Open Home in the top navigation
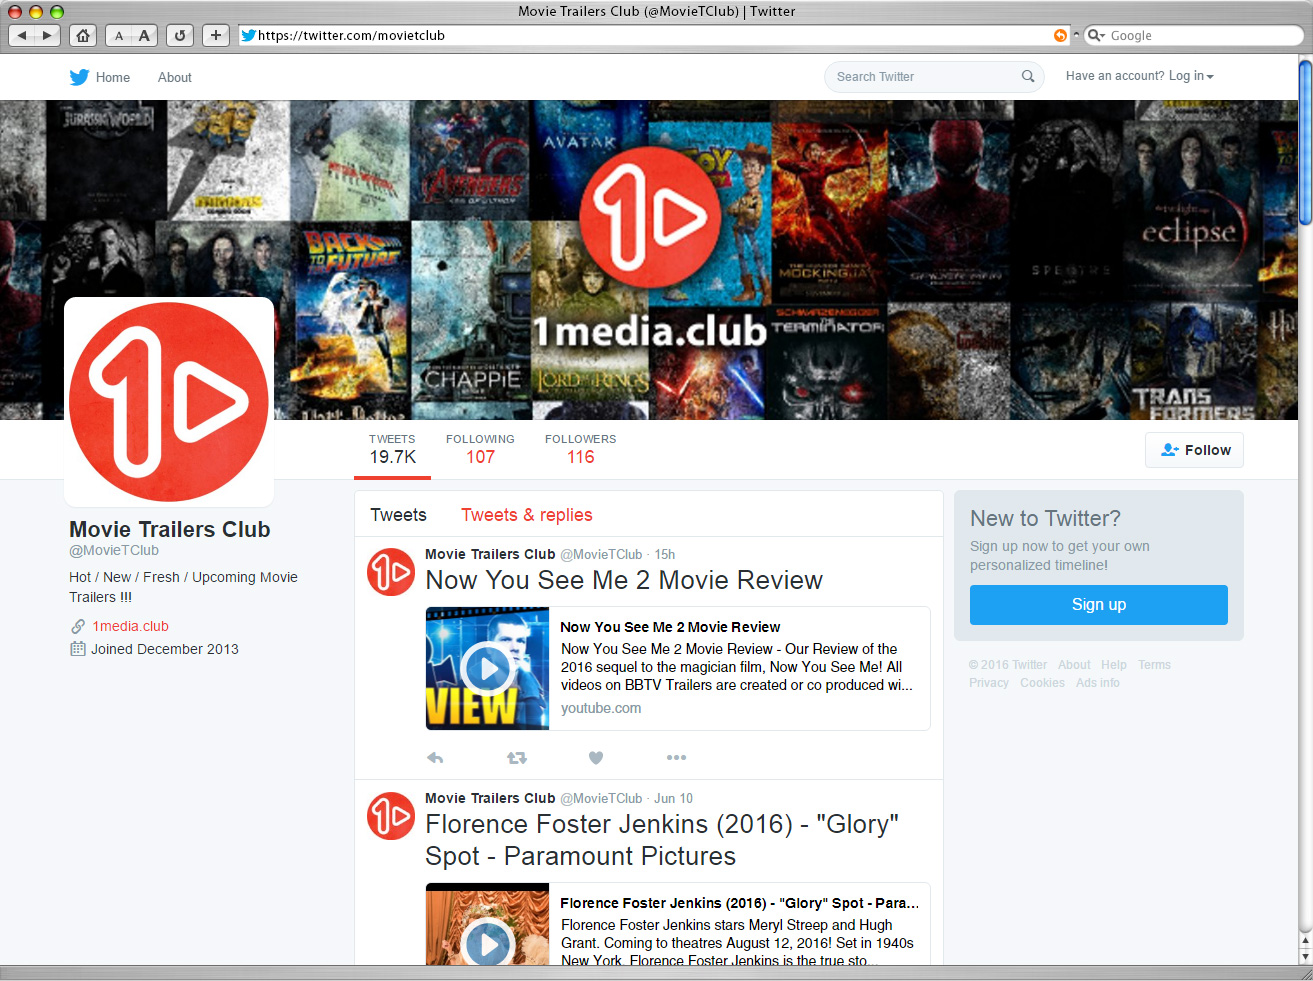 tap(113, 77)
